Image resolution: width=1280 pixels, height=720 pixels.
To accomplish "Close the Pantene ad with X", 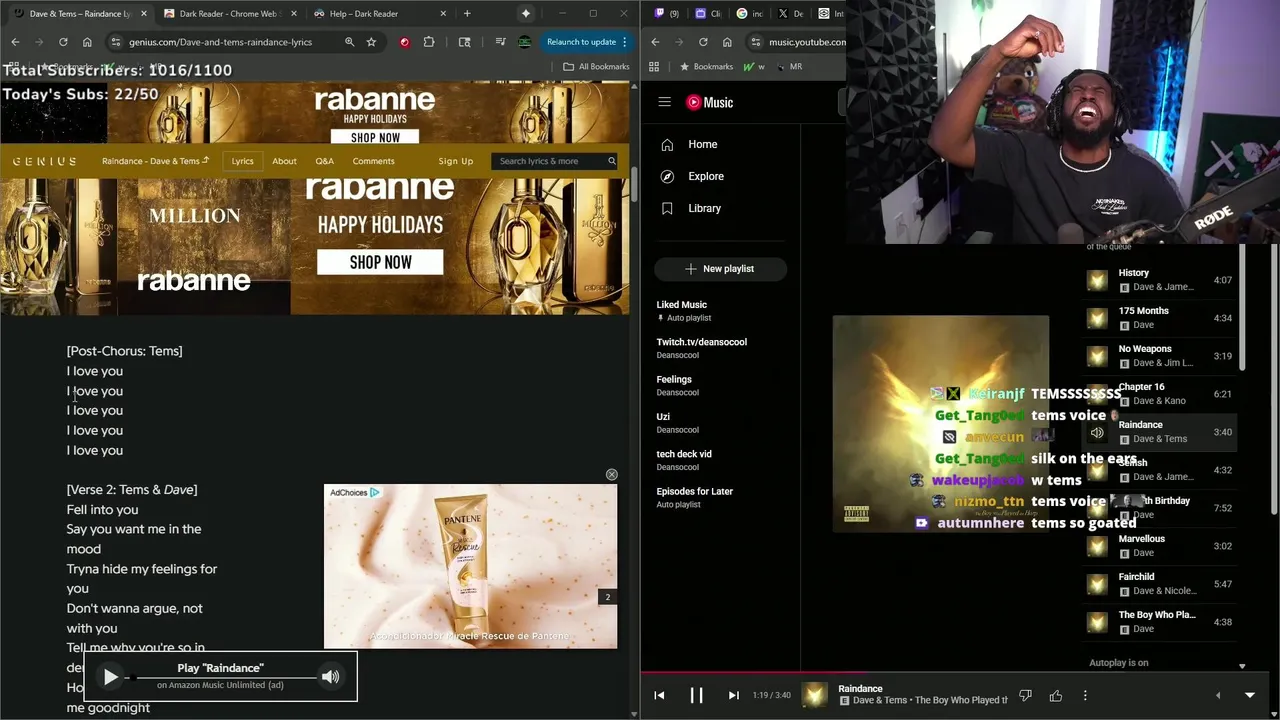I will coord(611,474).
